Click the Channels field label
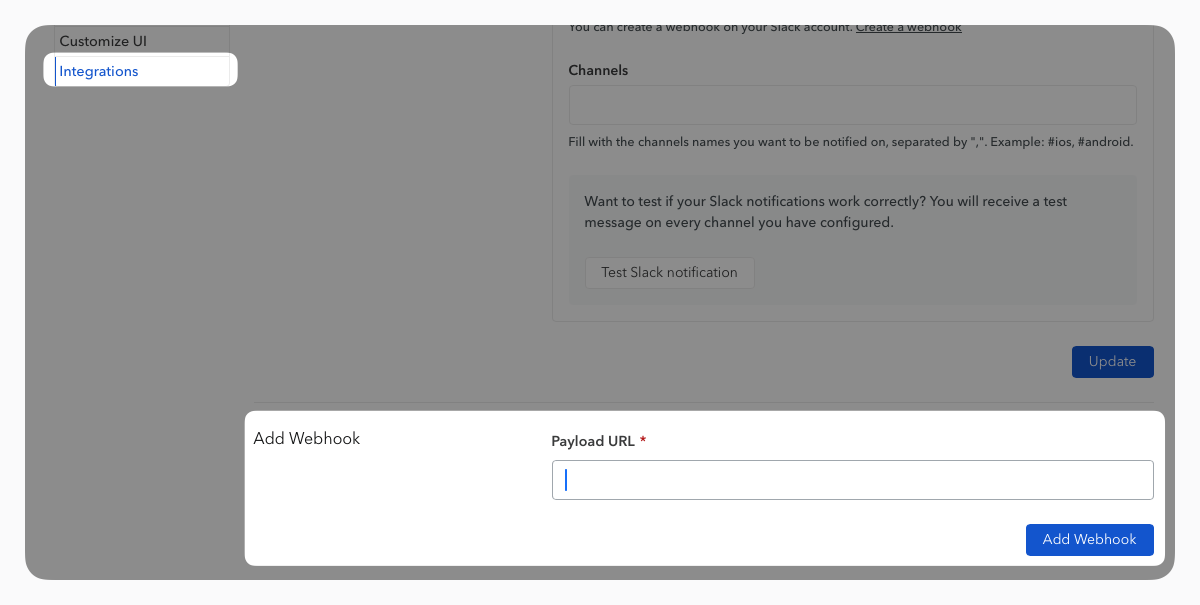Screen dimensions: 1200x605 pyautogui.click(x=598, y=70)
